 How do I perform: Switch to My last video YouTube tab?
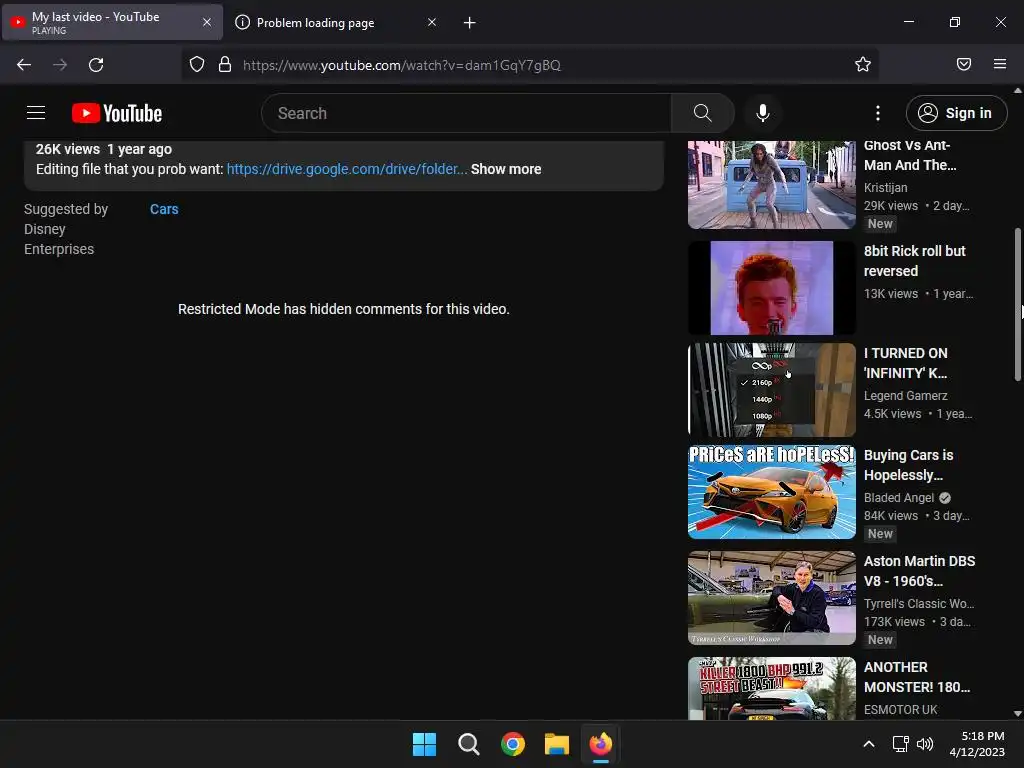112,22
